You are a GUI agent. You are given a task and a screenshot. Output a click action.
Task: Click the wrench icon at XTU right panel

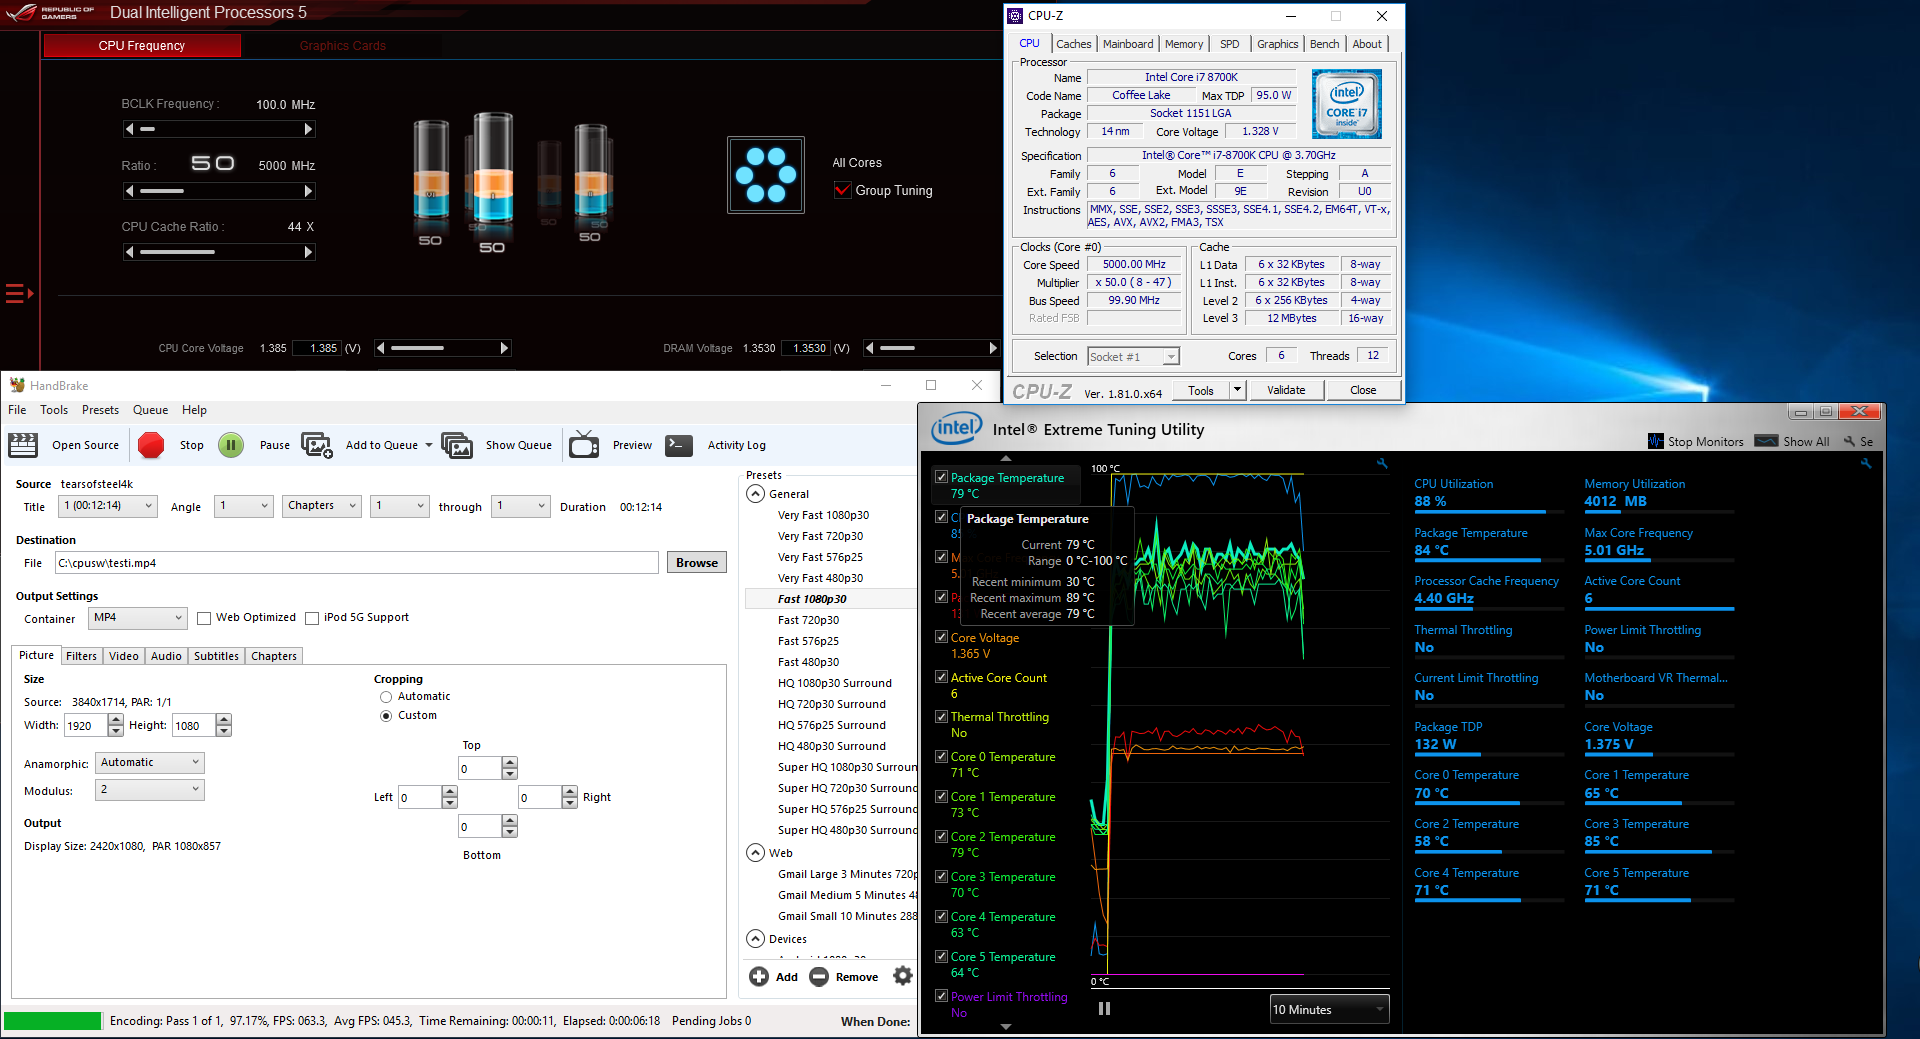pos(1865,464)
